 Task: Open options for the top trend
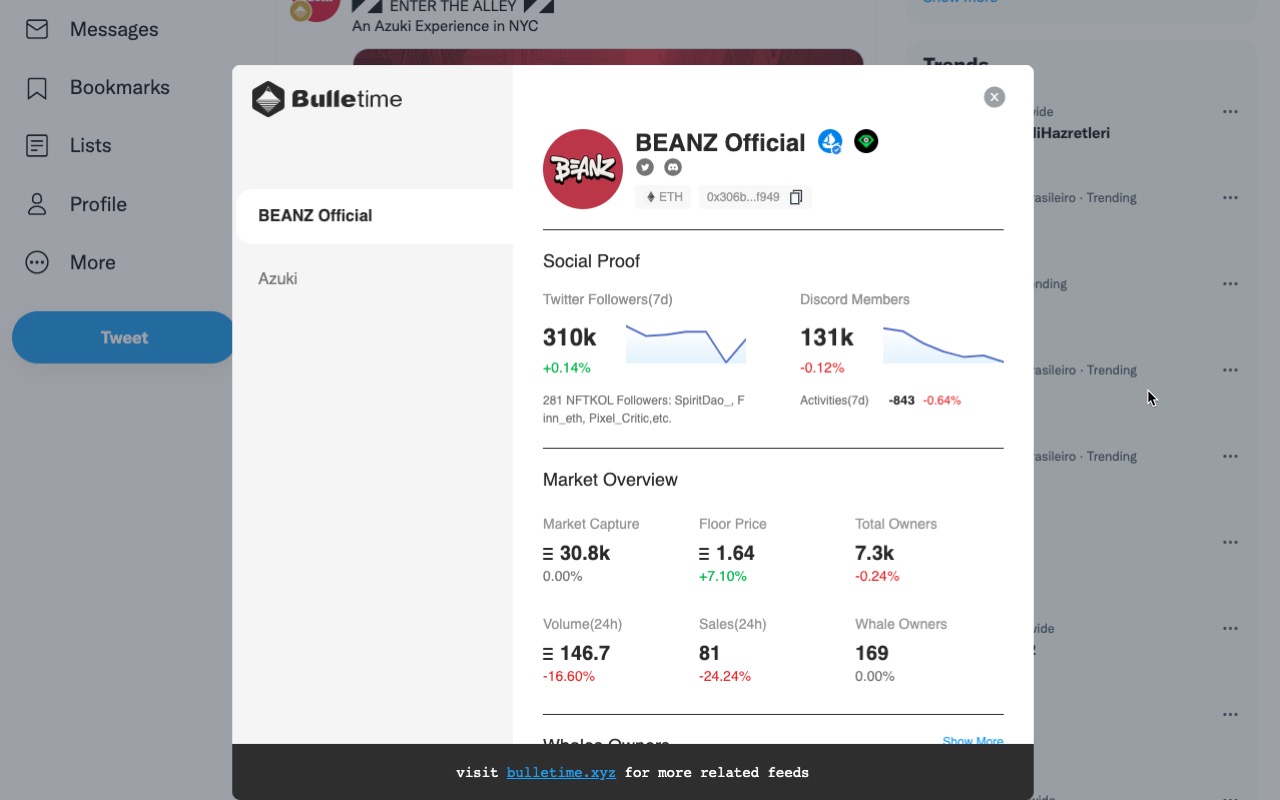(1230, 112)
